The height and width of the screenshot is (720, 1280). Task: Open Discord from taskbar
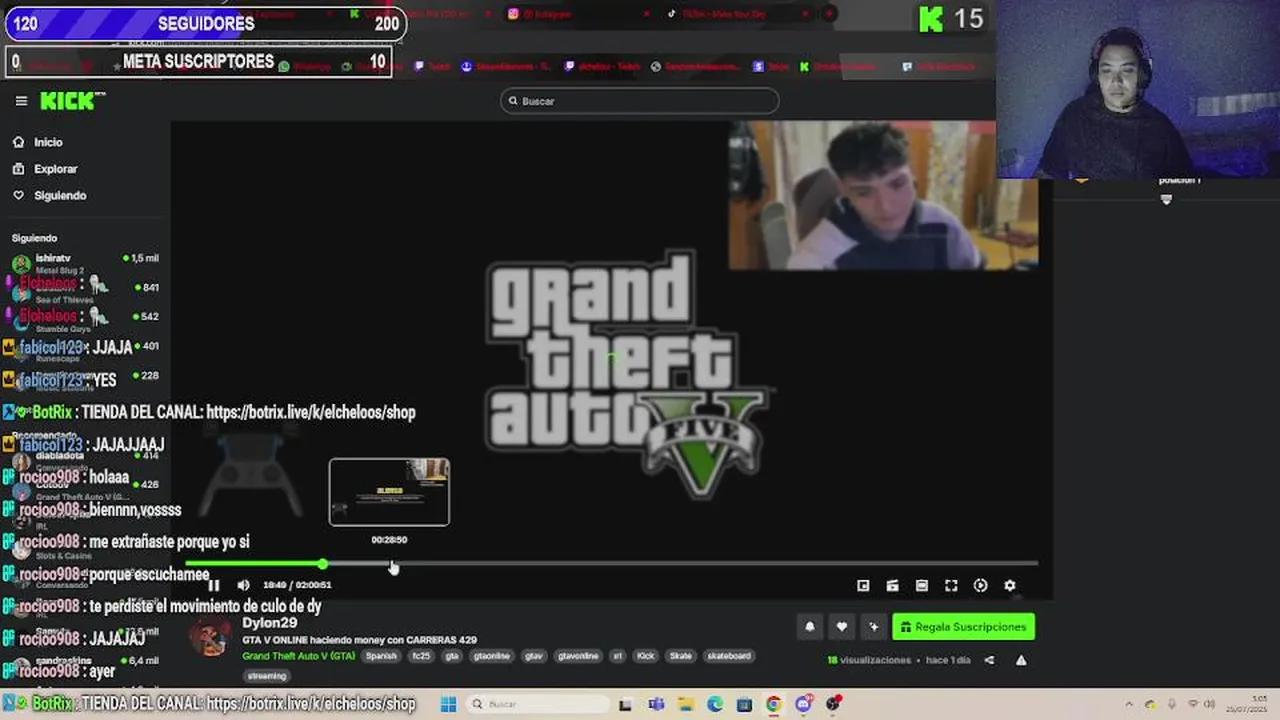click(804, 704)
